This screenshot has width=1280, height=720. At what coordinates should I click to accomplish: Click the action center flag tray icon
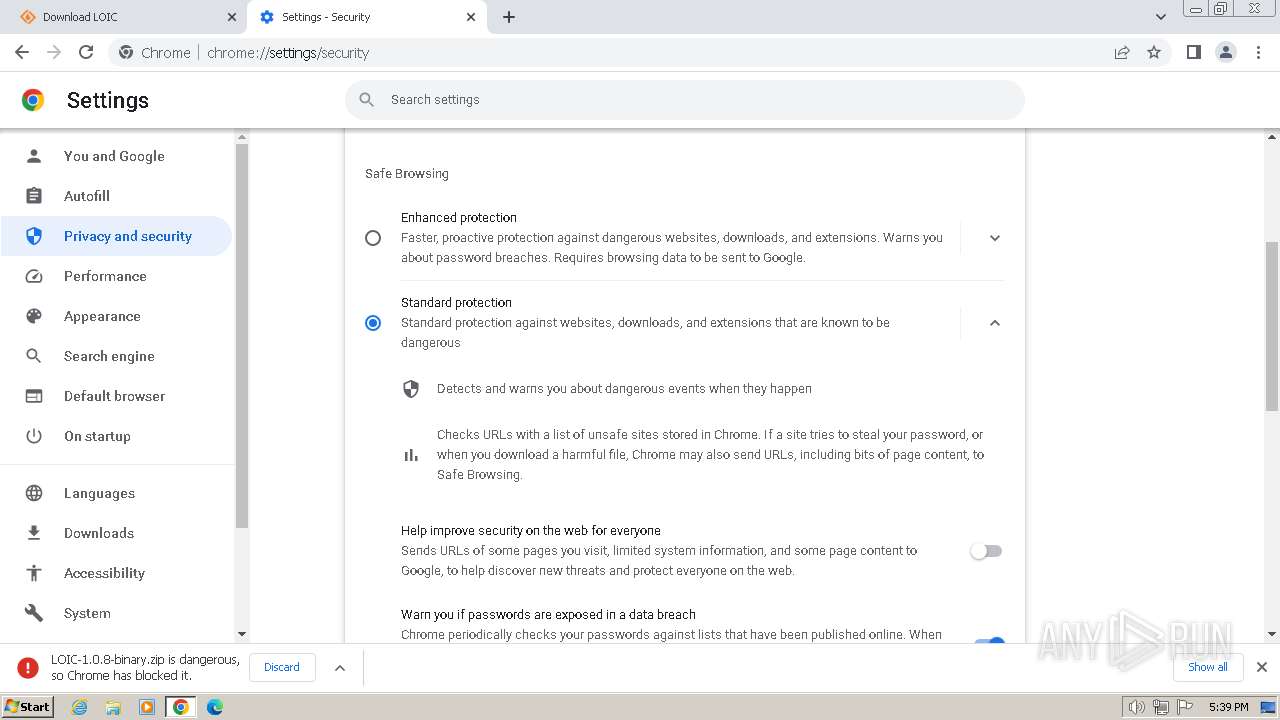pos(1184,707)
